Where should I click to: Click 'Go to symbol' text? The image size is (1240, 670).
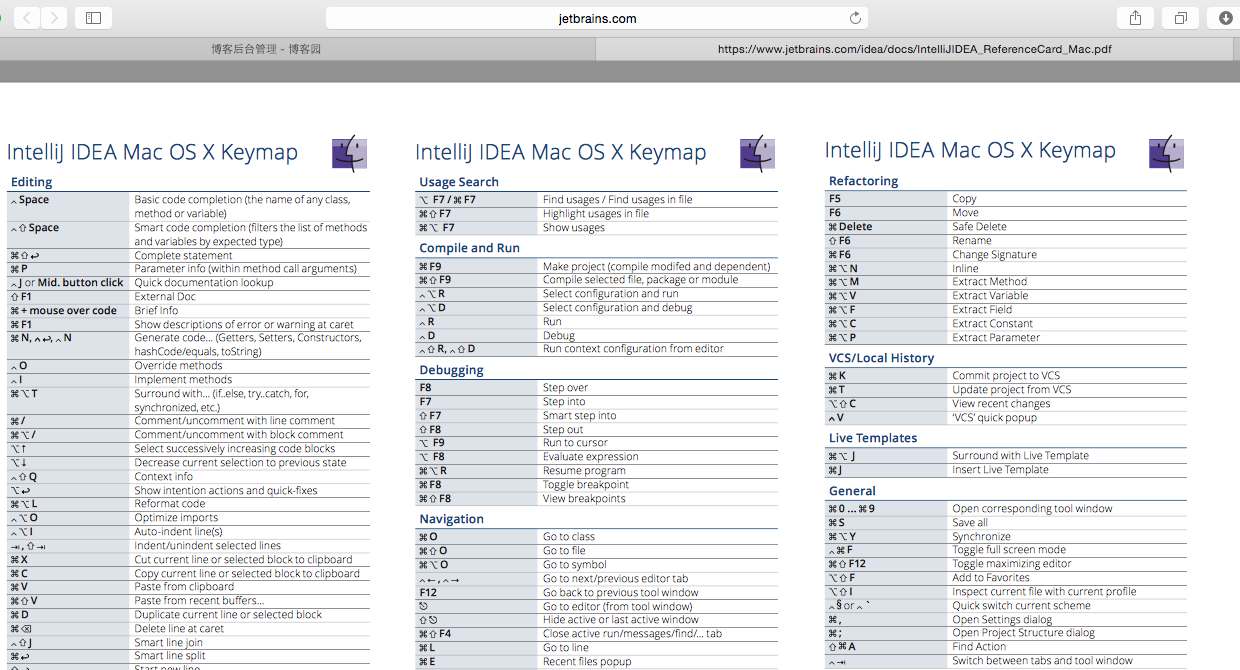[575, 565]
